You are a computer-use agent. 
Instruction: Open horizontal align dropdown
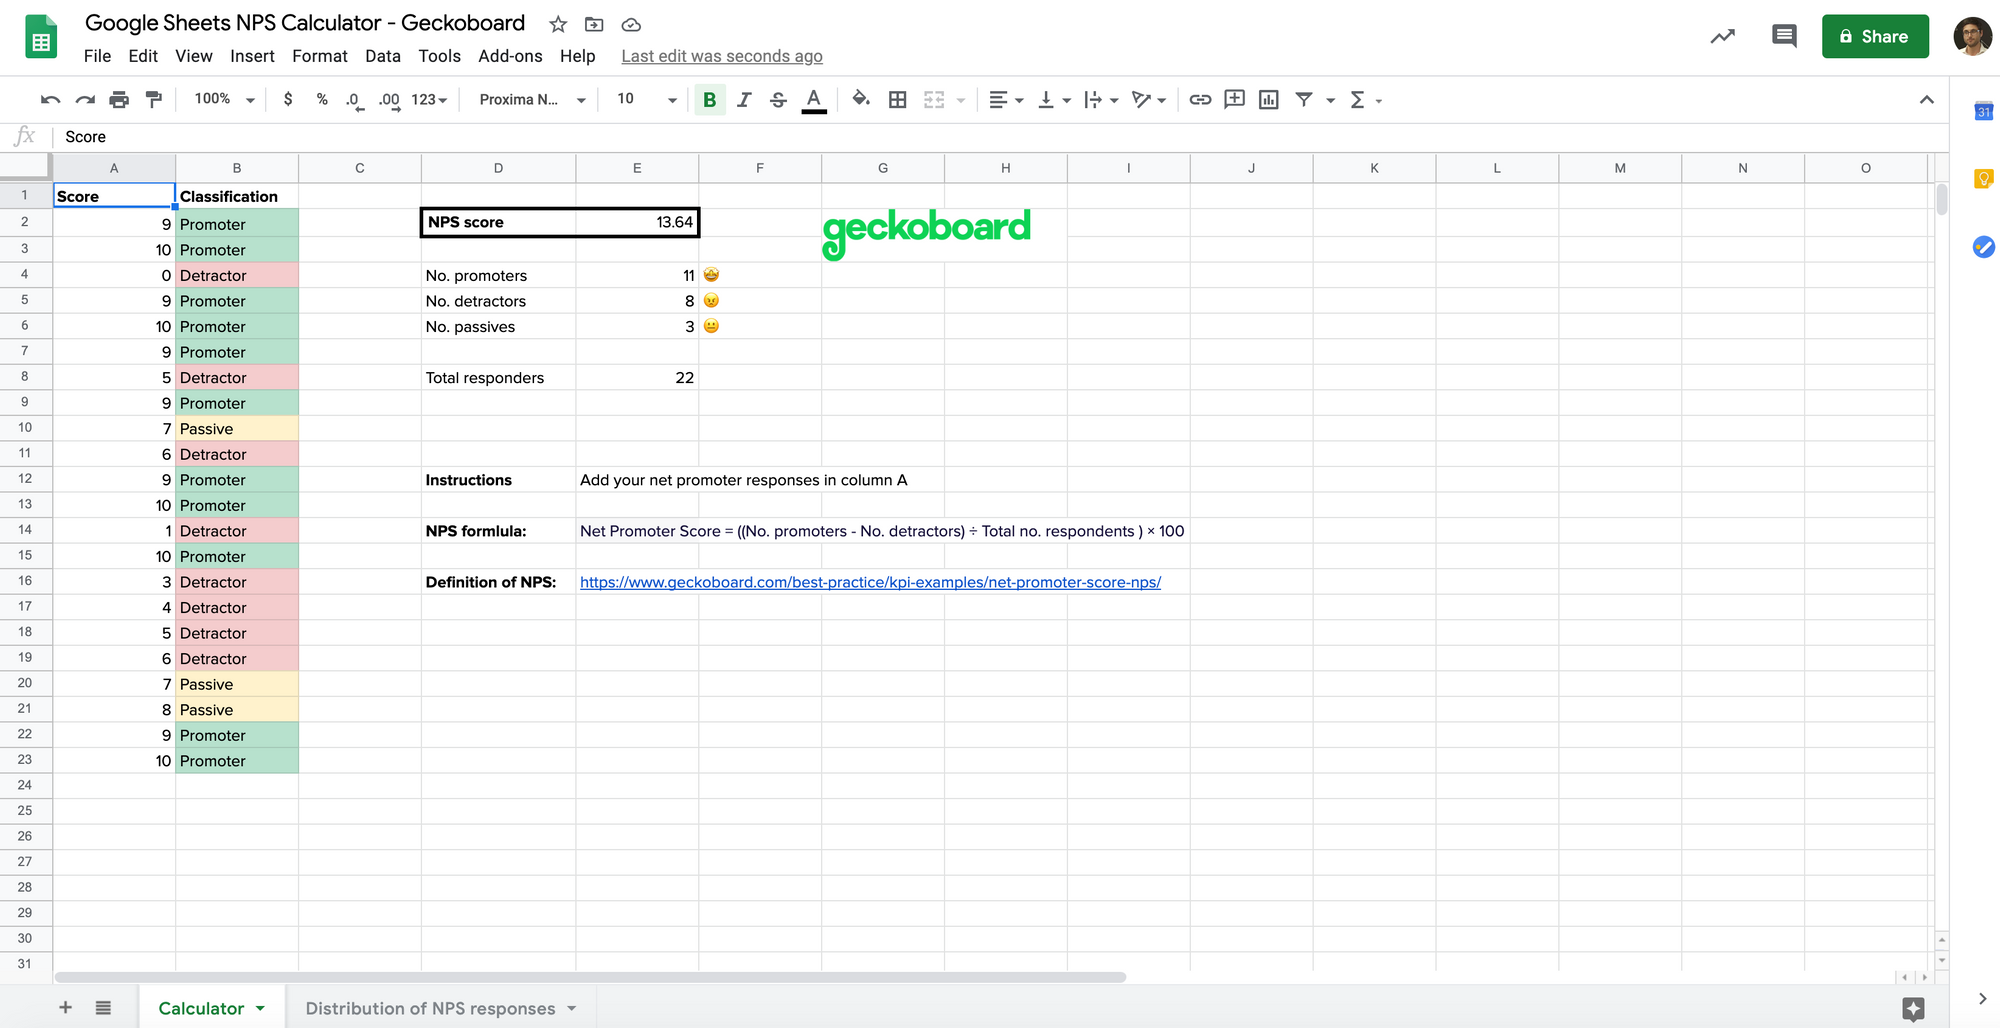[x=1006, y=100]
